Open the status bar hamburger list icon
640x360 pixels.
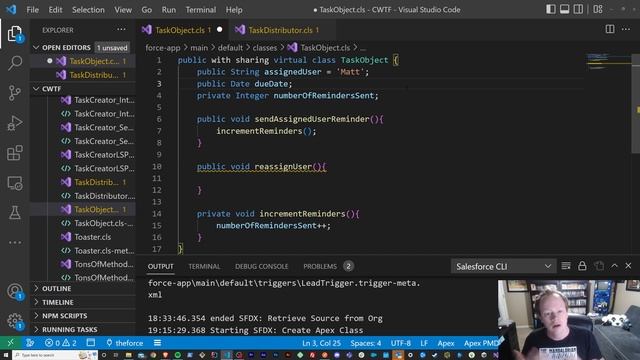(x=158, y=343)
